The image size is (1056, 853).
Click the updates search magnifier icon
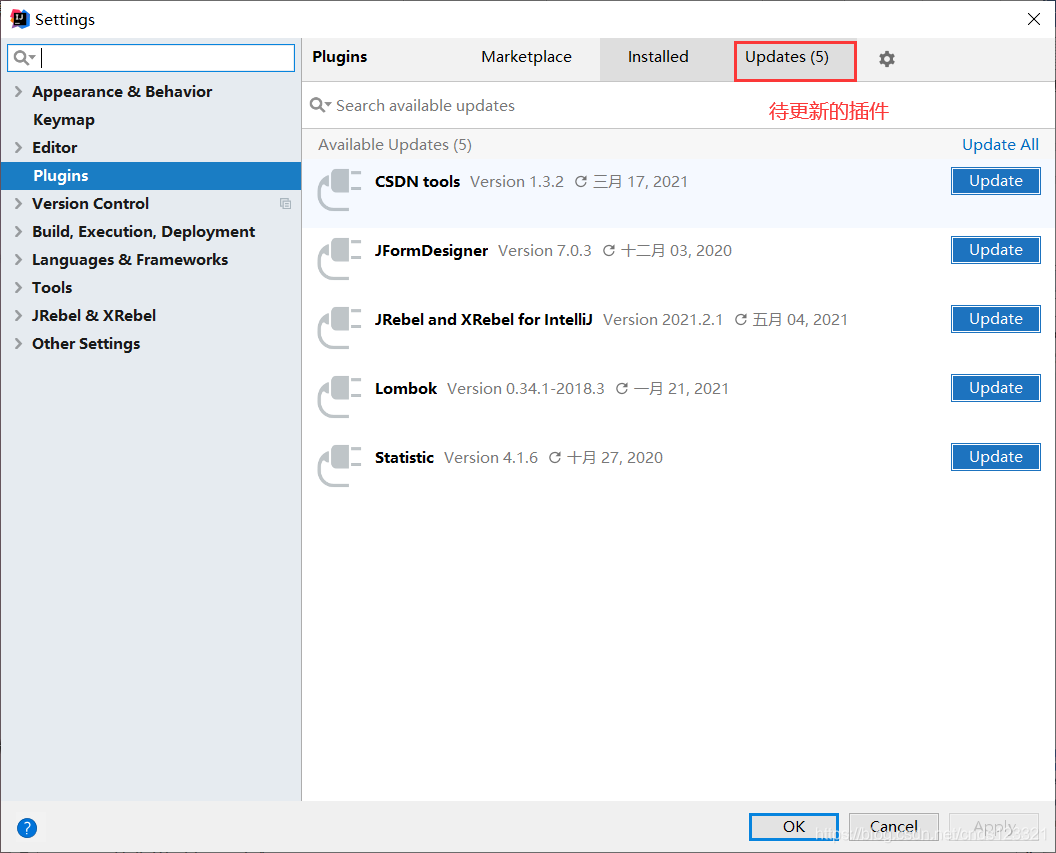point(320,105)
